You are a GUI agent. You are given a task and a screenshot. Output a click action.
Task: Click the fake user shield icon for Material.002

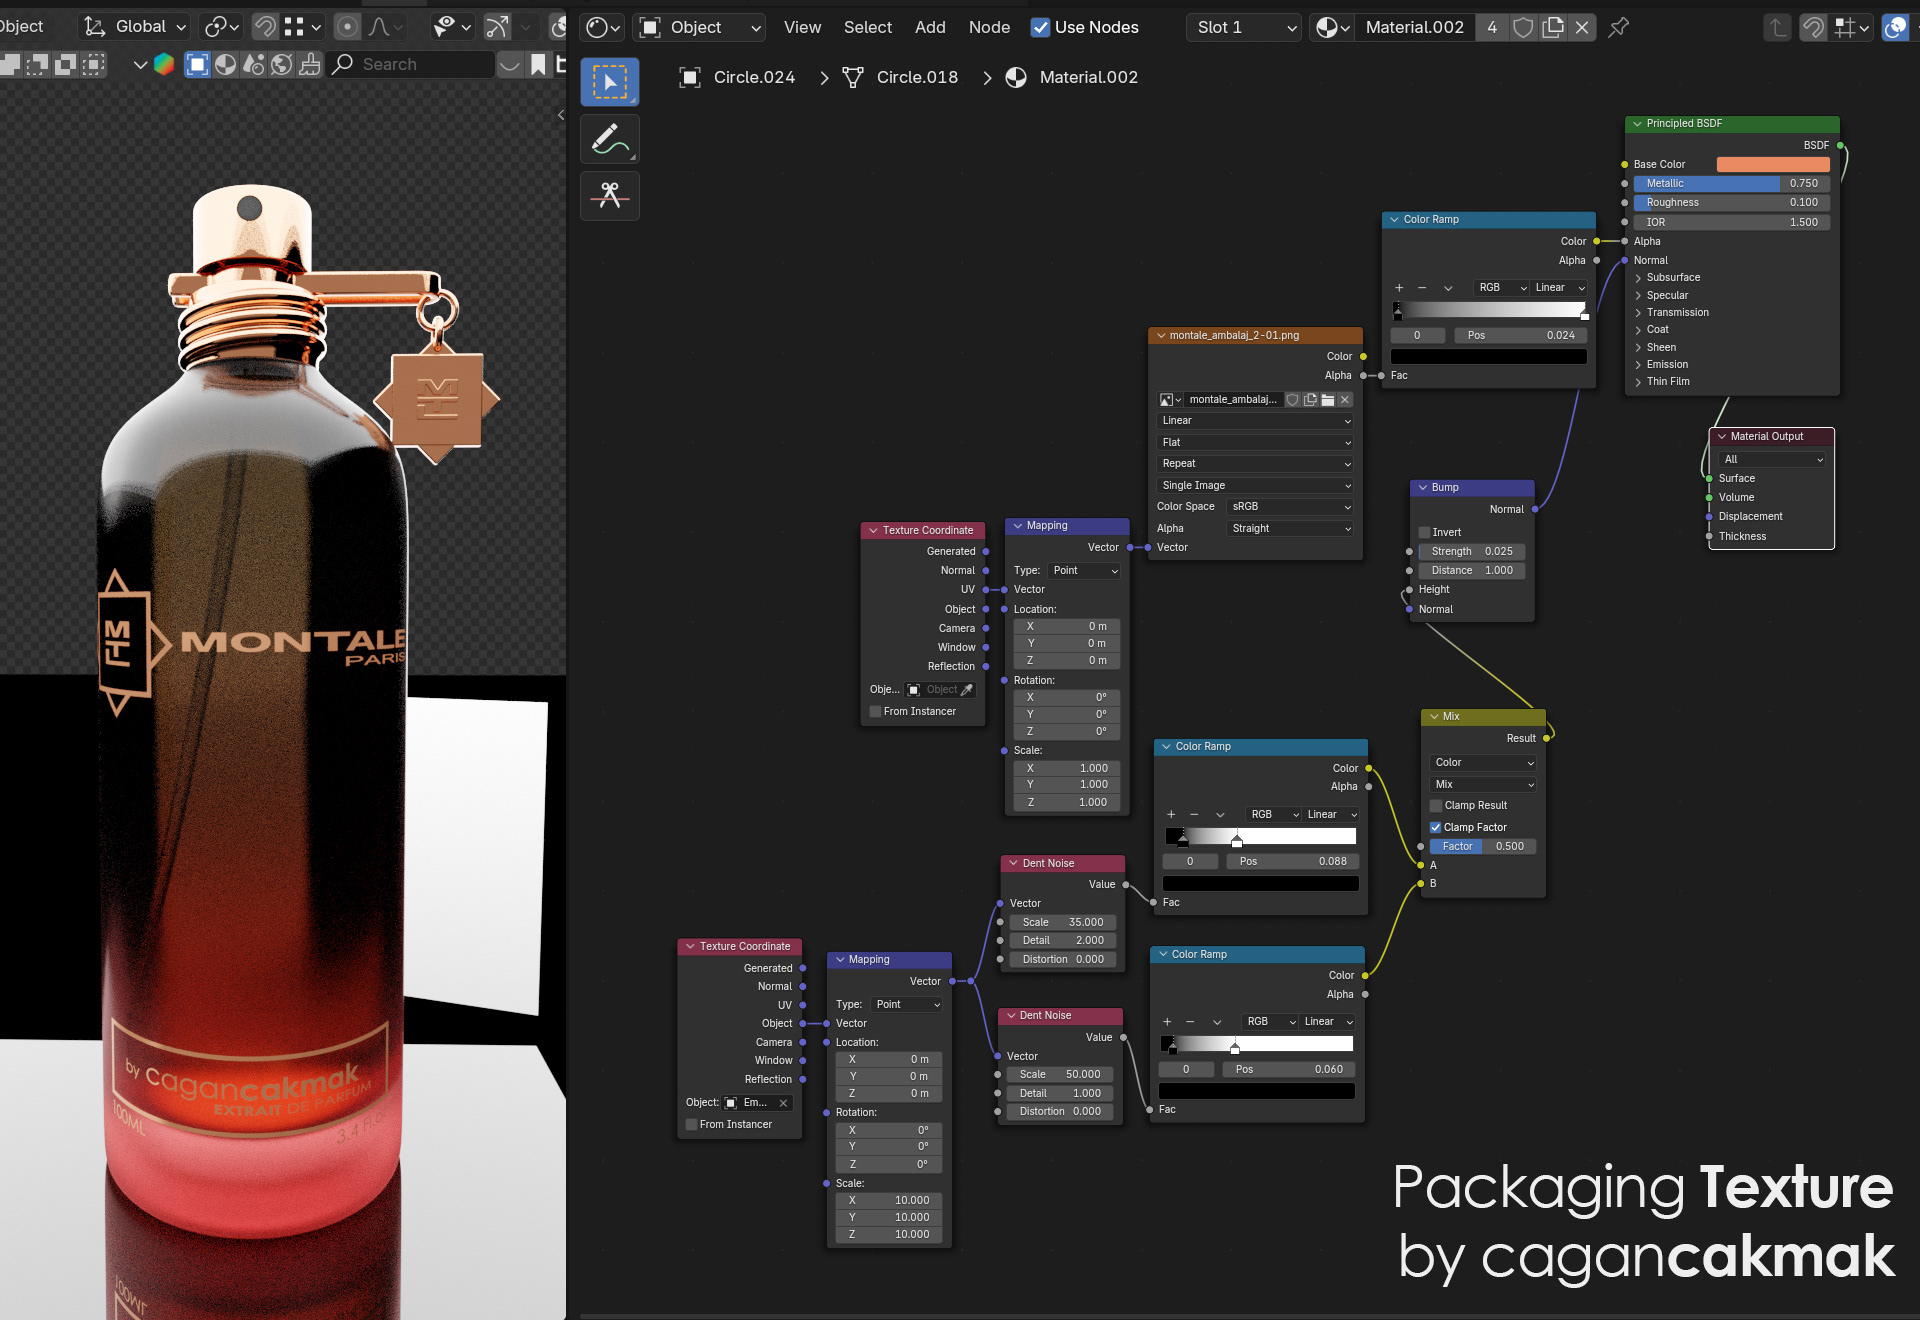[x=1522, y=27]
